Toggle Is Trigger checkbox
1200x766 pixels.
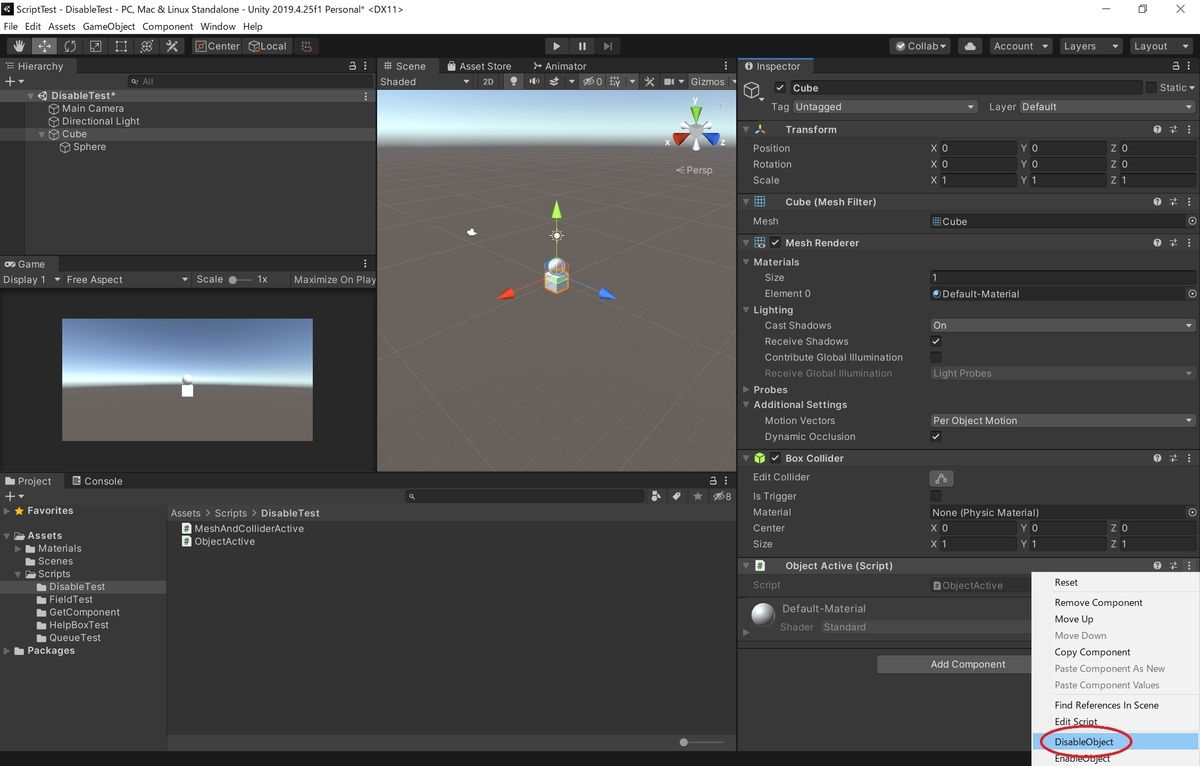936,496
